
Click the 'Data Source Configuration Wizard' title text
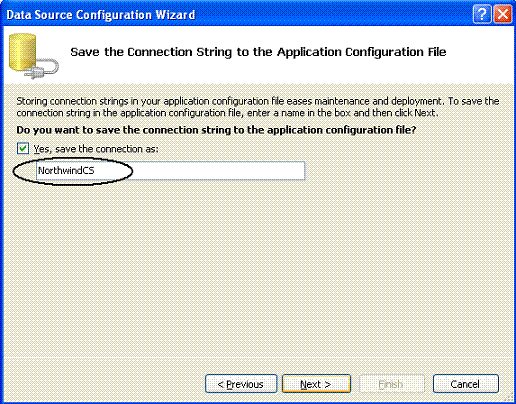point(101,15)
